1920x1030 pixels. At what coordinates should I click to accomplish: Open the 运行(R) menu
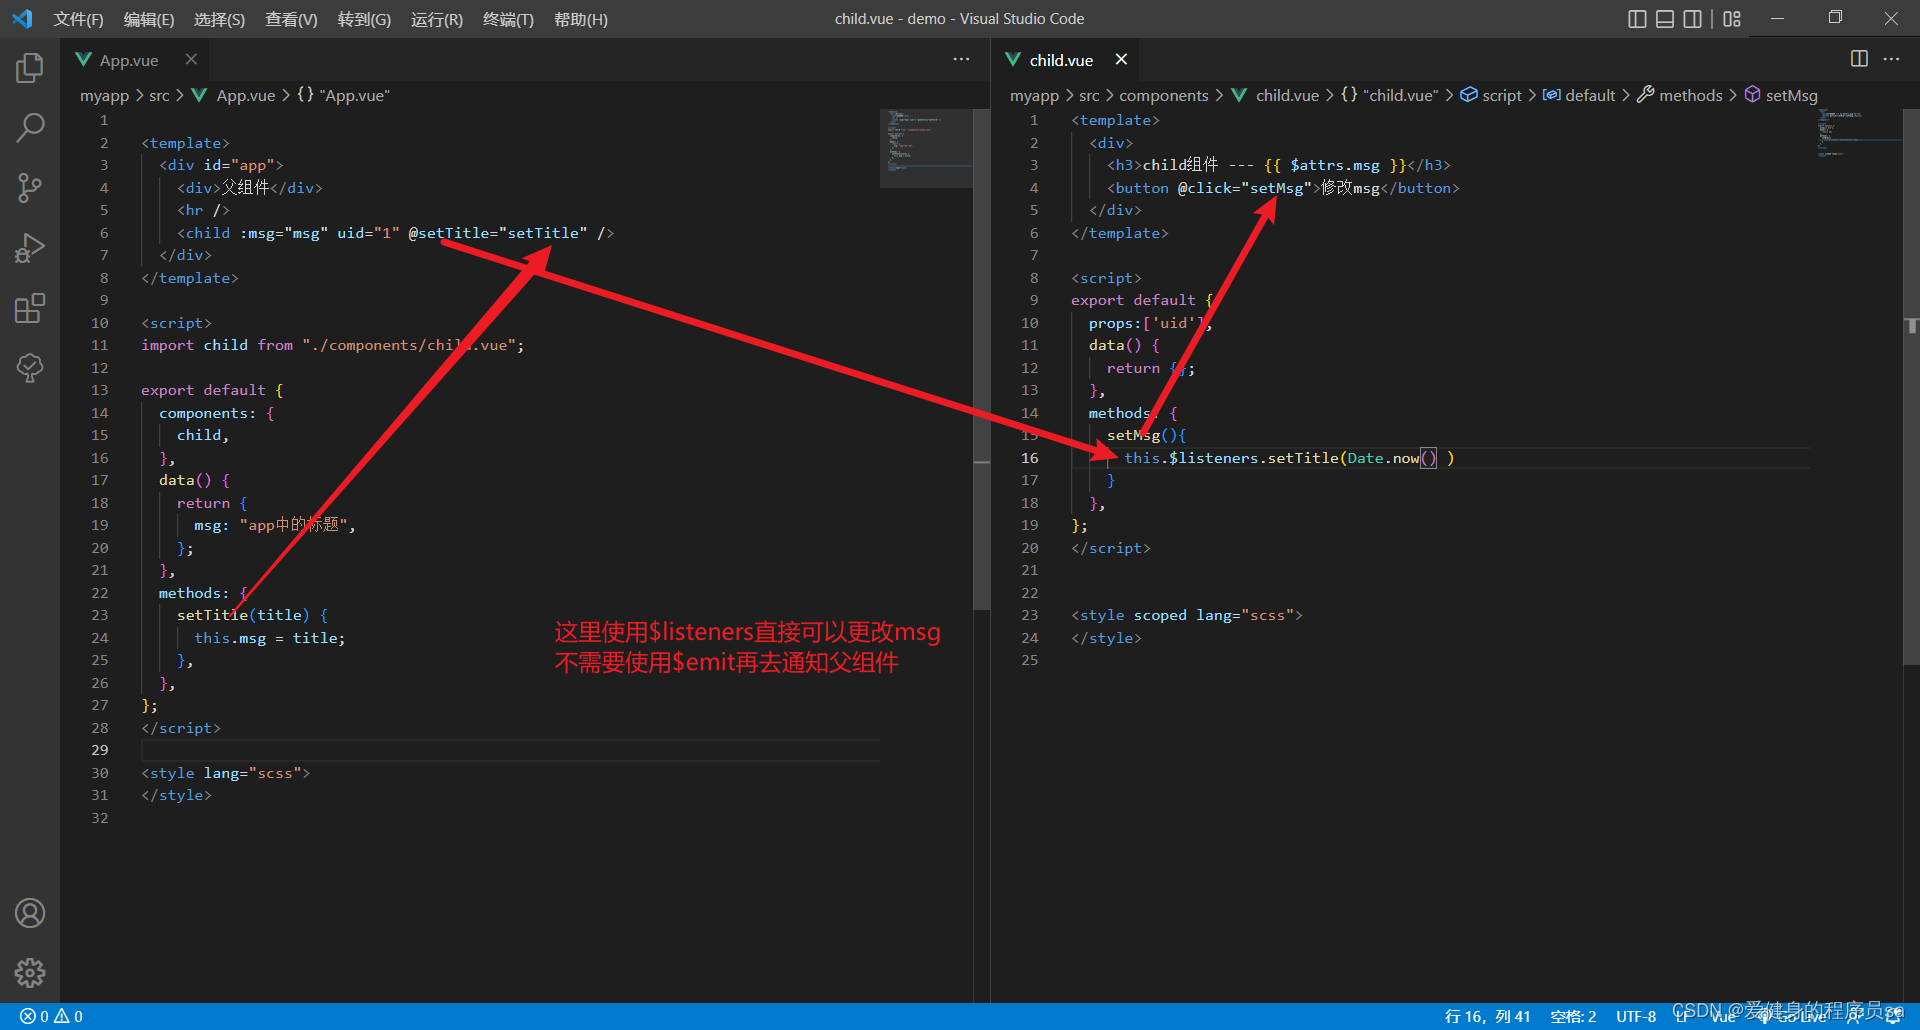point(437,19)
